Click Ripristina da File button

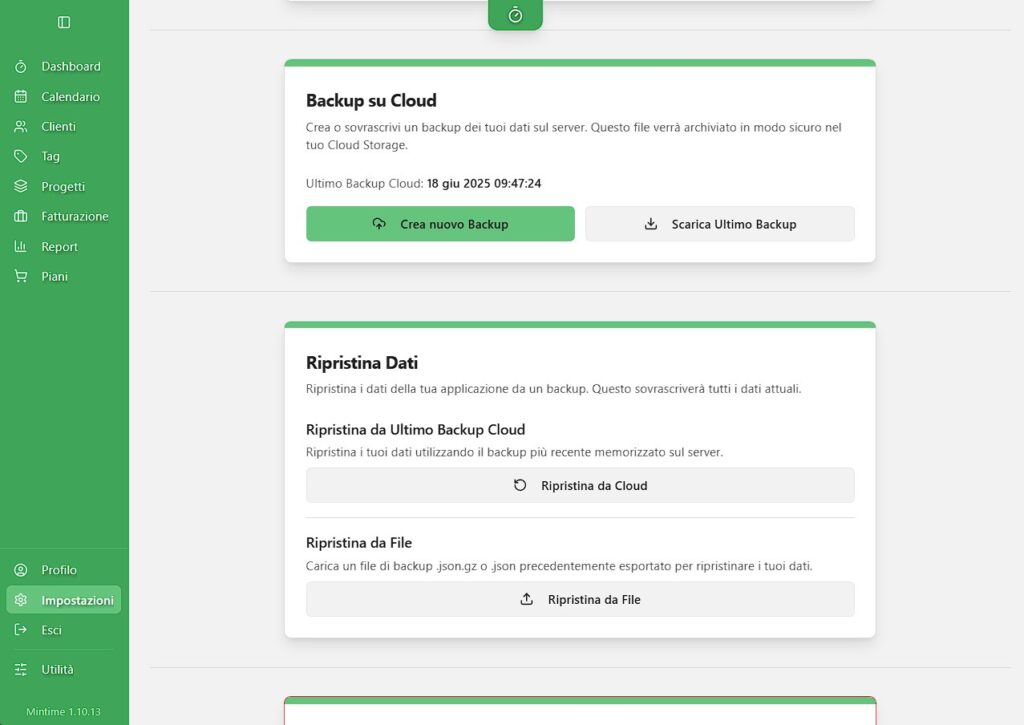(x=580, y=599)
